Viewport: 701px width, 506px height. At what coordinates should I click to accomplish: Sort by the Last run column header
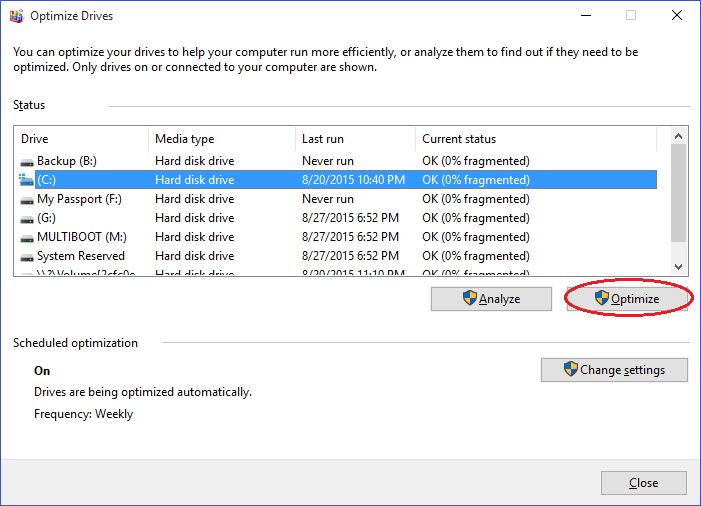point(355,139)
